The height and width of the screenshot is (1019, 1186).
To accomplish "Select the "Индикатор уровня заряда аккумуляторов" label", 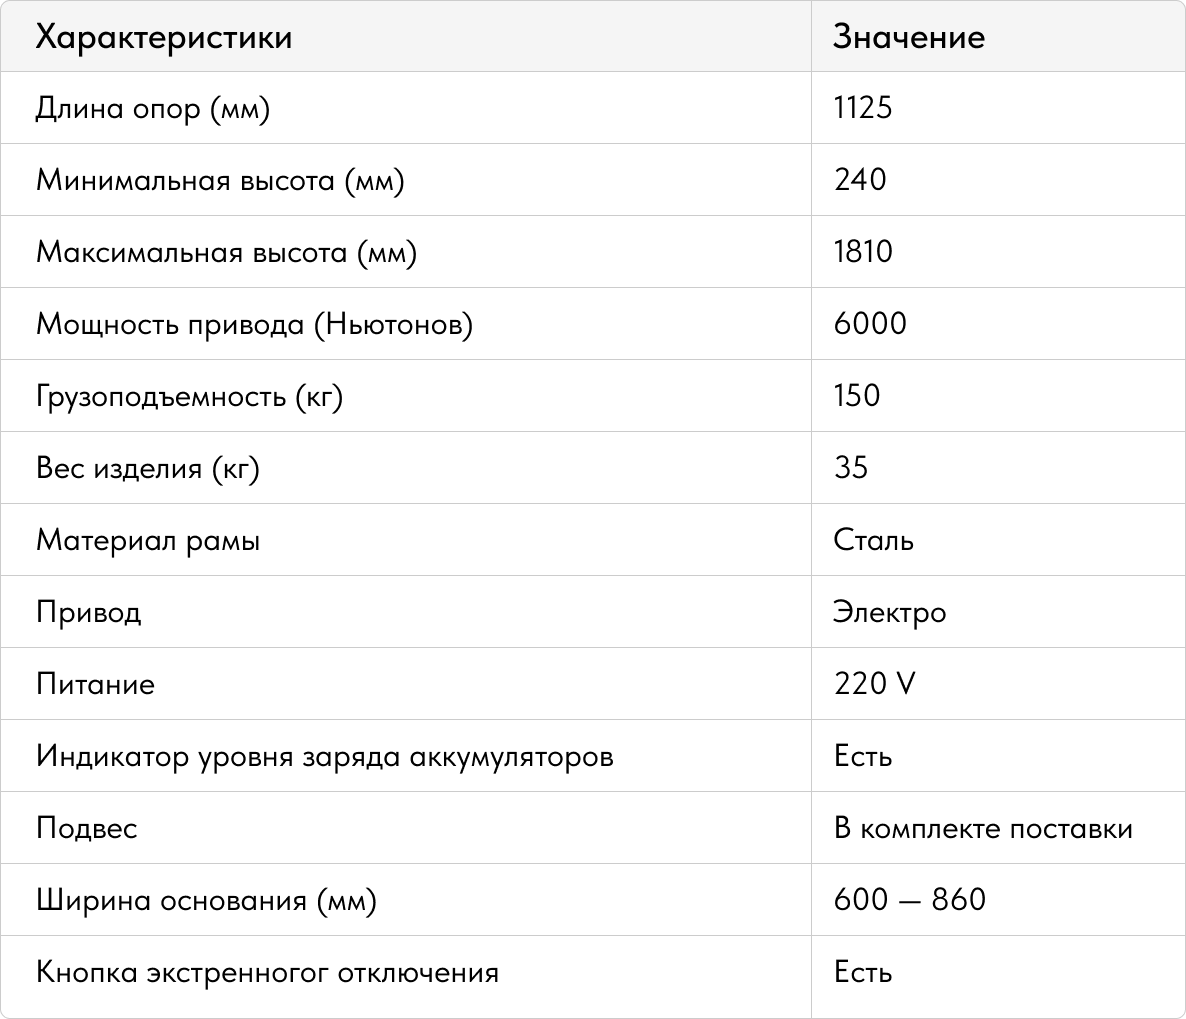I will pyautogui.click(x=325, y=756).
